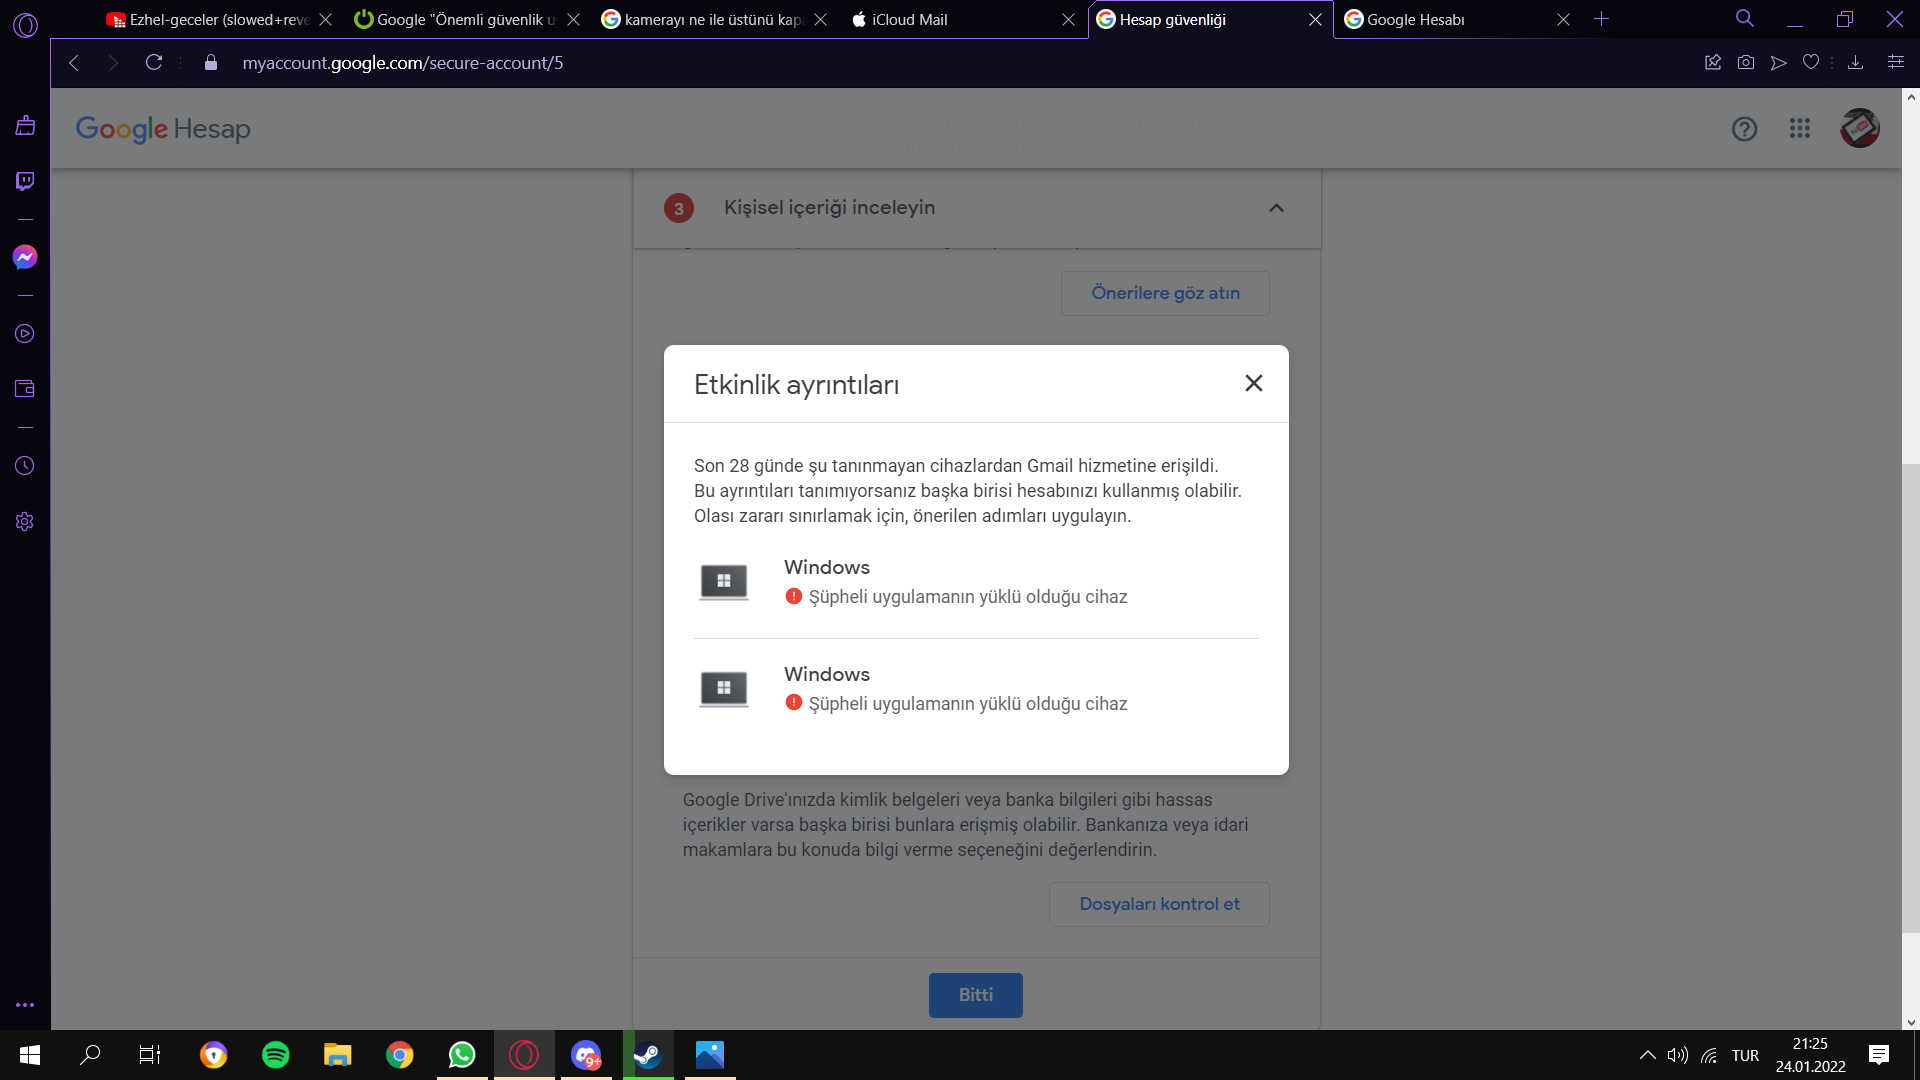Click Önerilere göz atın button
The height and width of the screenshot is (1080, 1920).
(x=1165, y=293)
